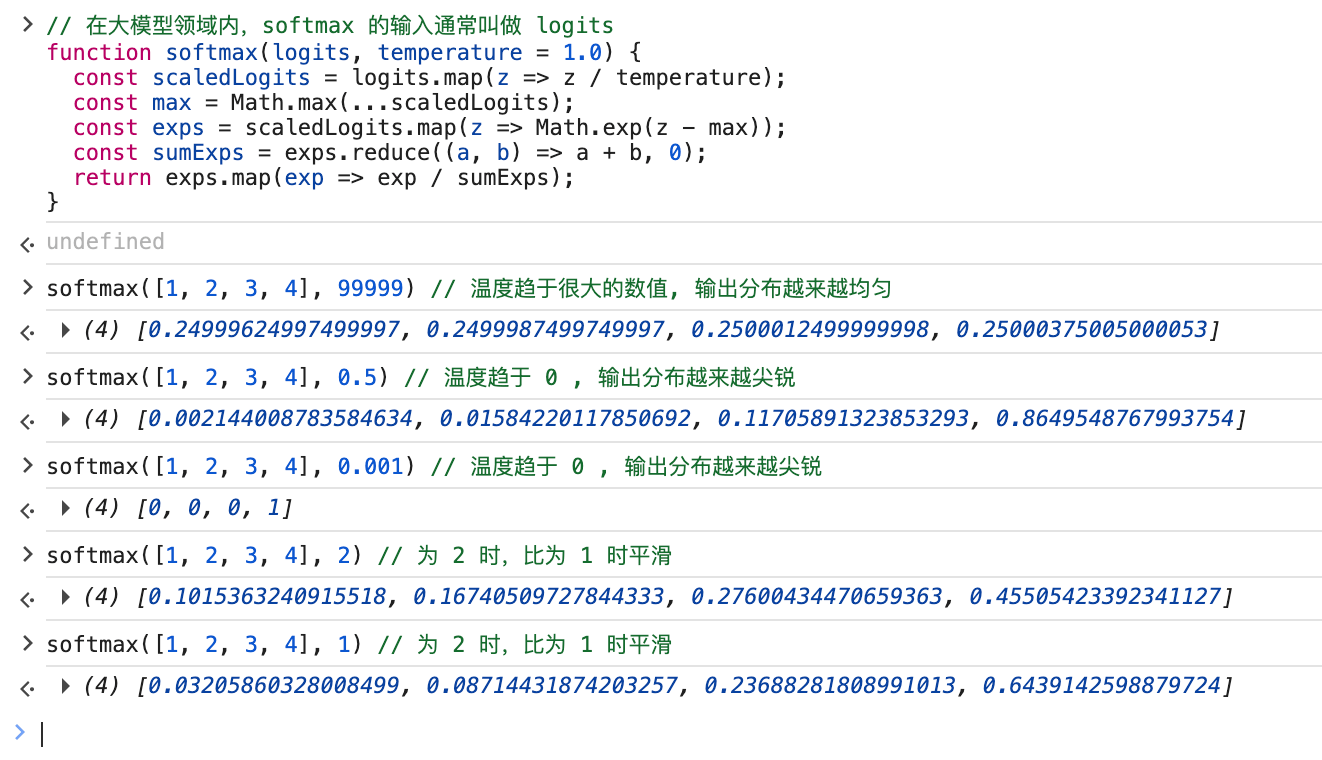Expand the array output starting with 0.1015
The height and width of the screenshot is (760, 1322).
(65, 597)
